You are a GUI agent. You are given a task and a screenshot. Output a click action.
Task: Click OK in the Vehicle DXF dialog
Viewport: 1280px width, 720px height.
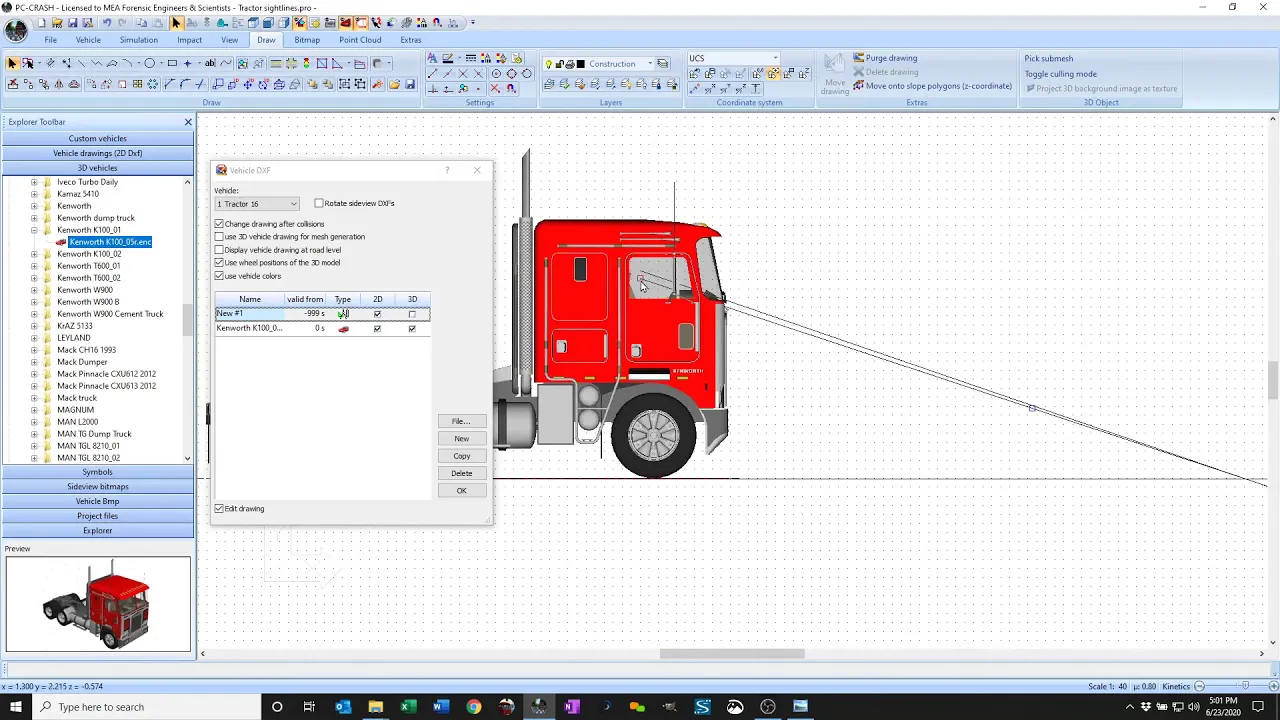[x=461, y=490]
